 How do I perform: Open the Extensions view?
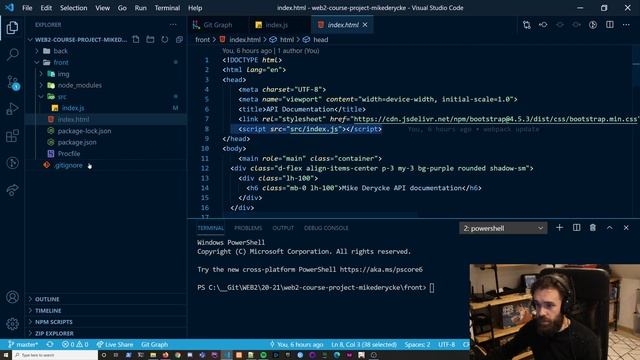[x=12, y=136]
